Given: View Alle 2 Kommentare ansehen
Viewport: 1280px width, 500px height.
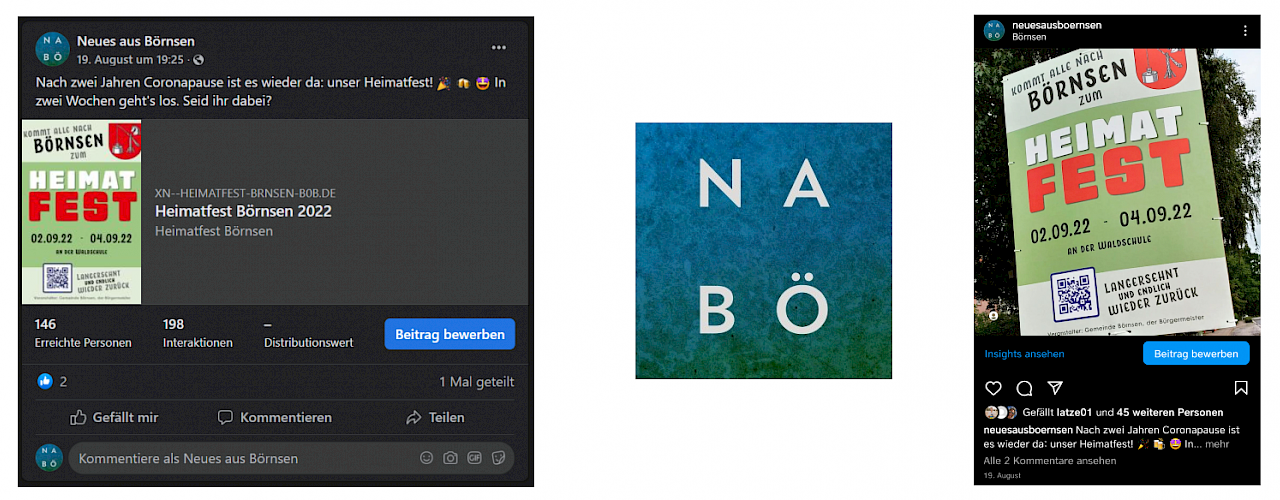Looking at the screenshot, I should coord(1050,461).
